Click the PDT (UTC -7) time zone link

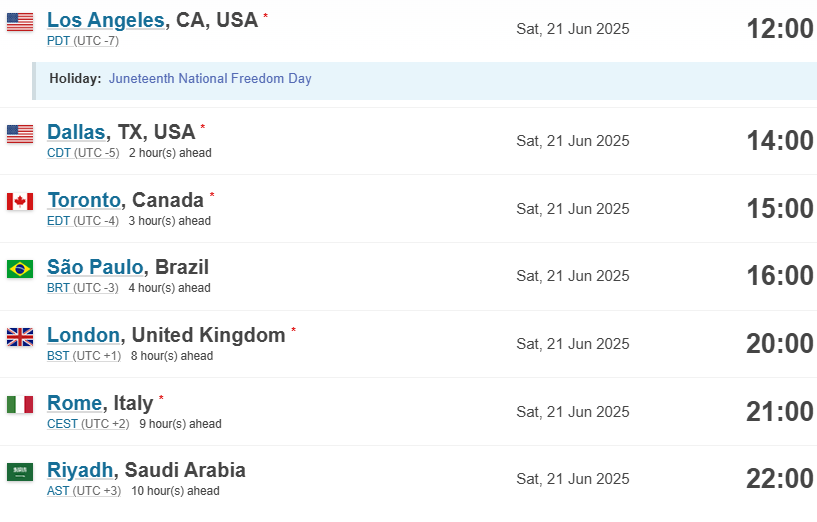click(x=83, y=41)
